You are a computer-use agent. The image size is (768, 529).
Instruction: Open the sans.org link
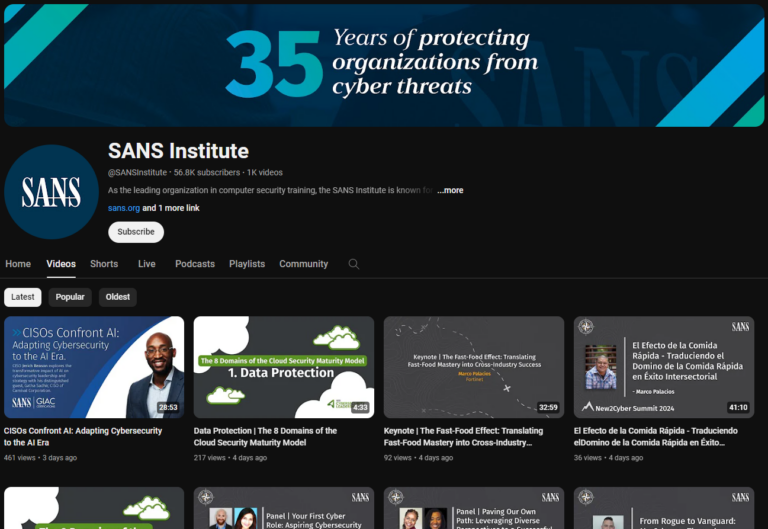click(123, 208)
